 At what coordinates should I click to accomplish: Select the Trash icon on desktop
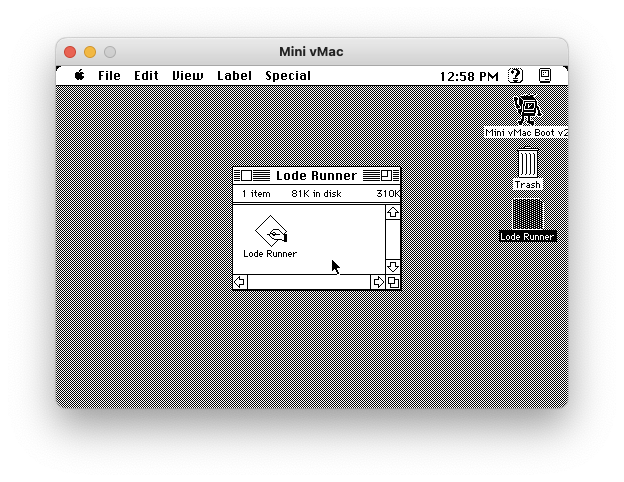pos(528,162)
